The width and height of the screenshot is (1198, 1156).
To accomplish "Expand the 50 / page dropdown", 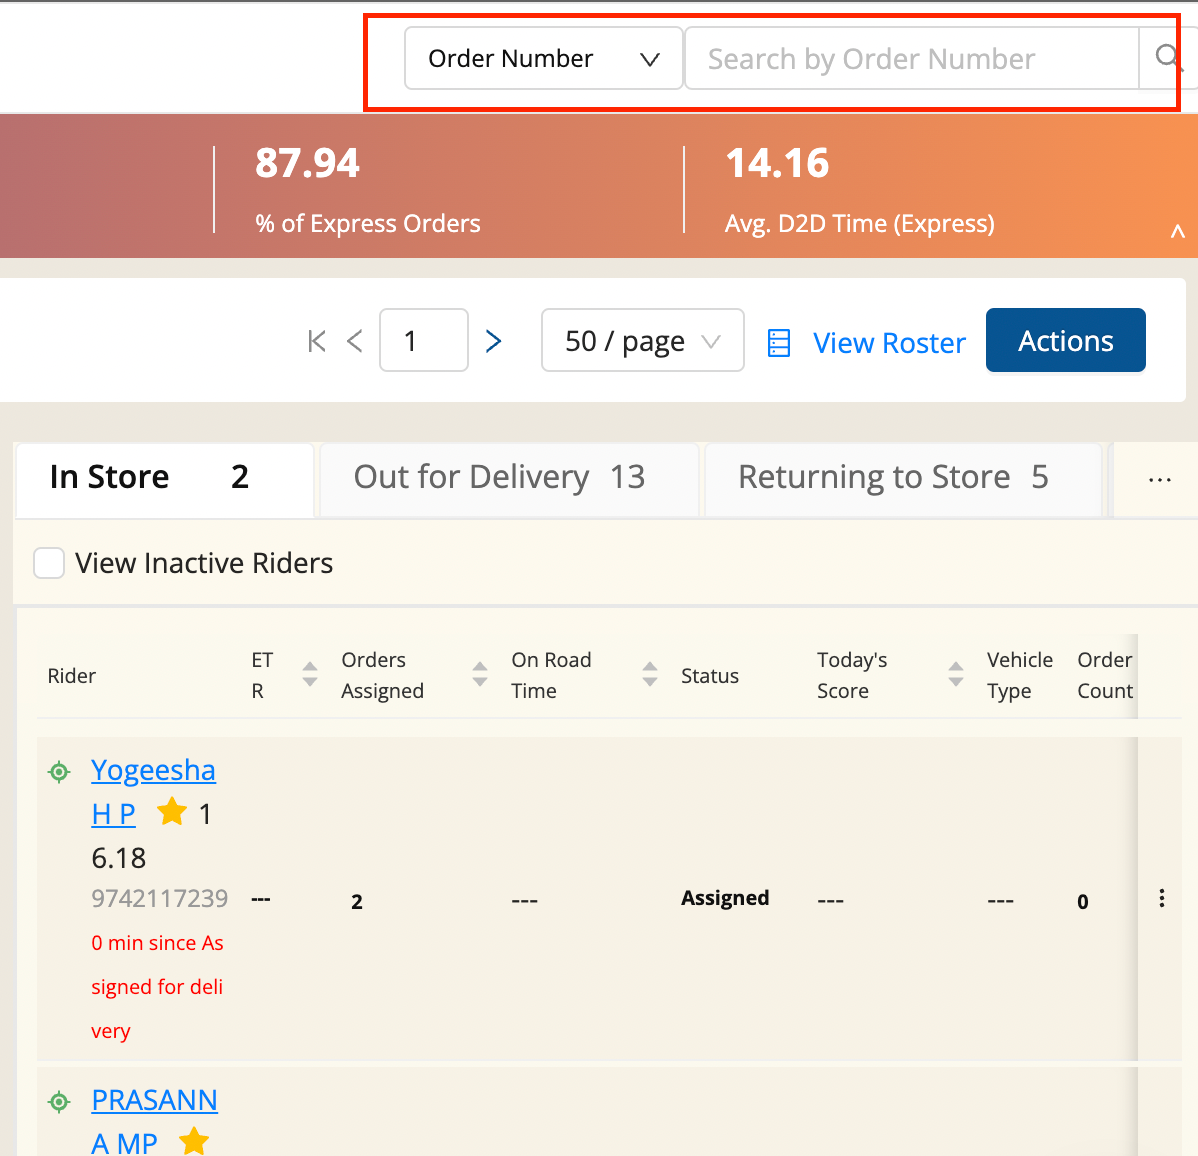I will click(642, 341).
